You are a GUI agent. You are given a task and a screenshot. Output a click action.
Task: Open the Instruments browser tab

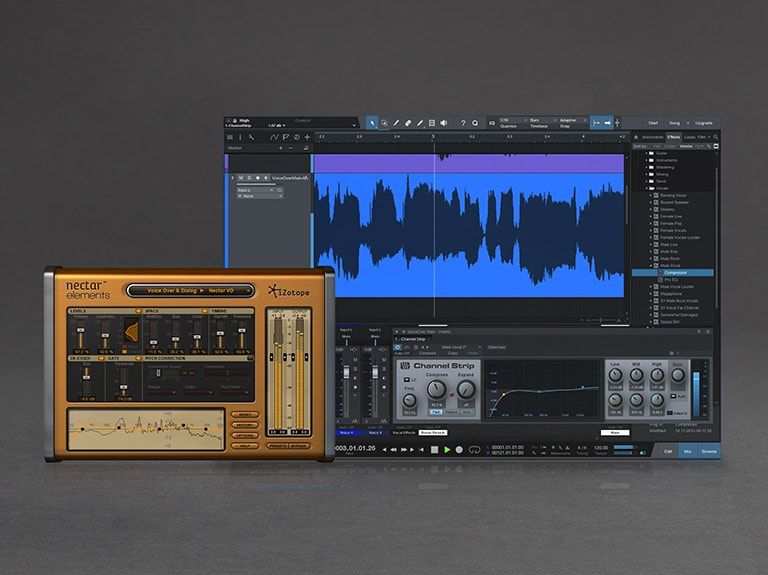click(x=652, y=137)
